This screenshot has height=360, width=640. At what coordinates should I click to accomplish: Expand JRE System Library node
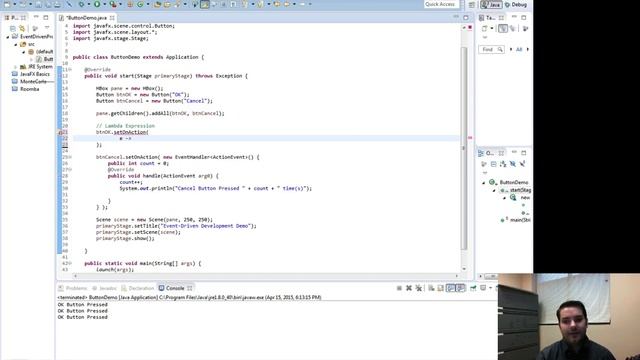point(16,67)
